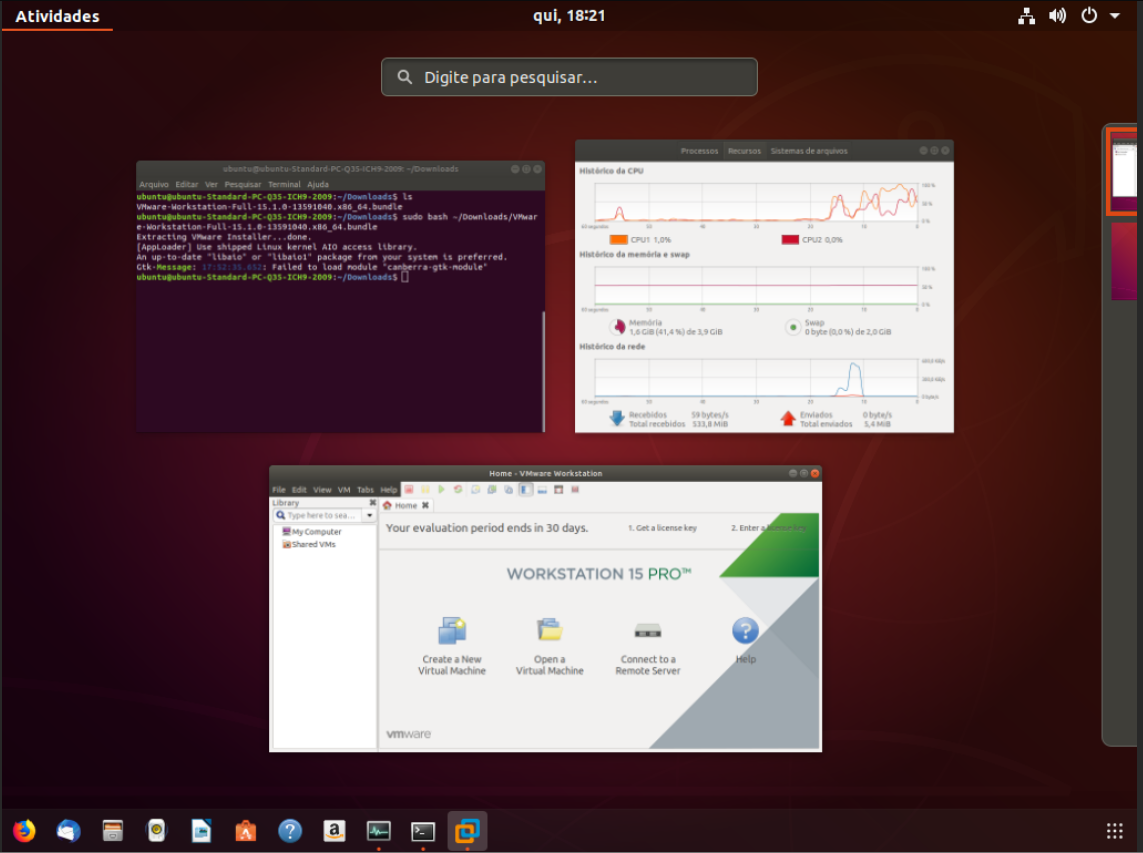Select the first workspace thumbnail
Screen dimensions: 1143x853
pos(1123,171)
